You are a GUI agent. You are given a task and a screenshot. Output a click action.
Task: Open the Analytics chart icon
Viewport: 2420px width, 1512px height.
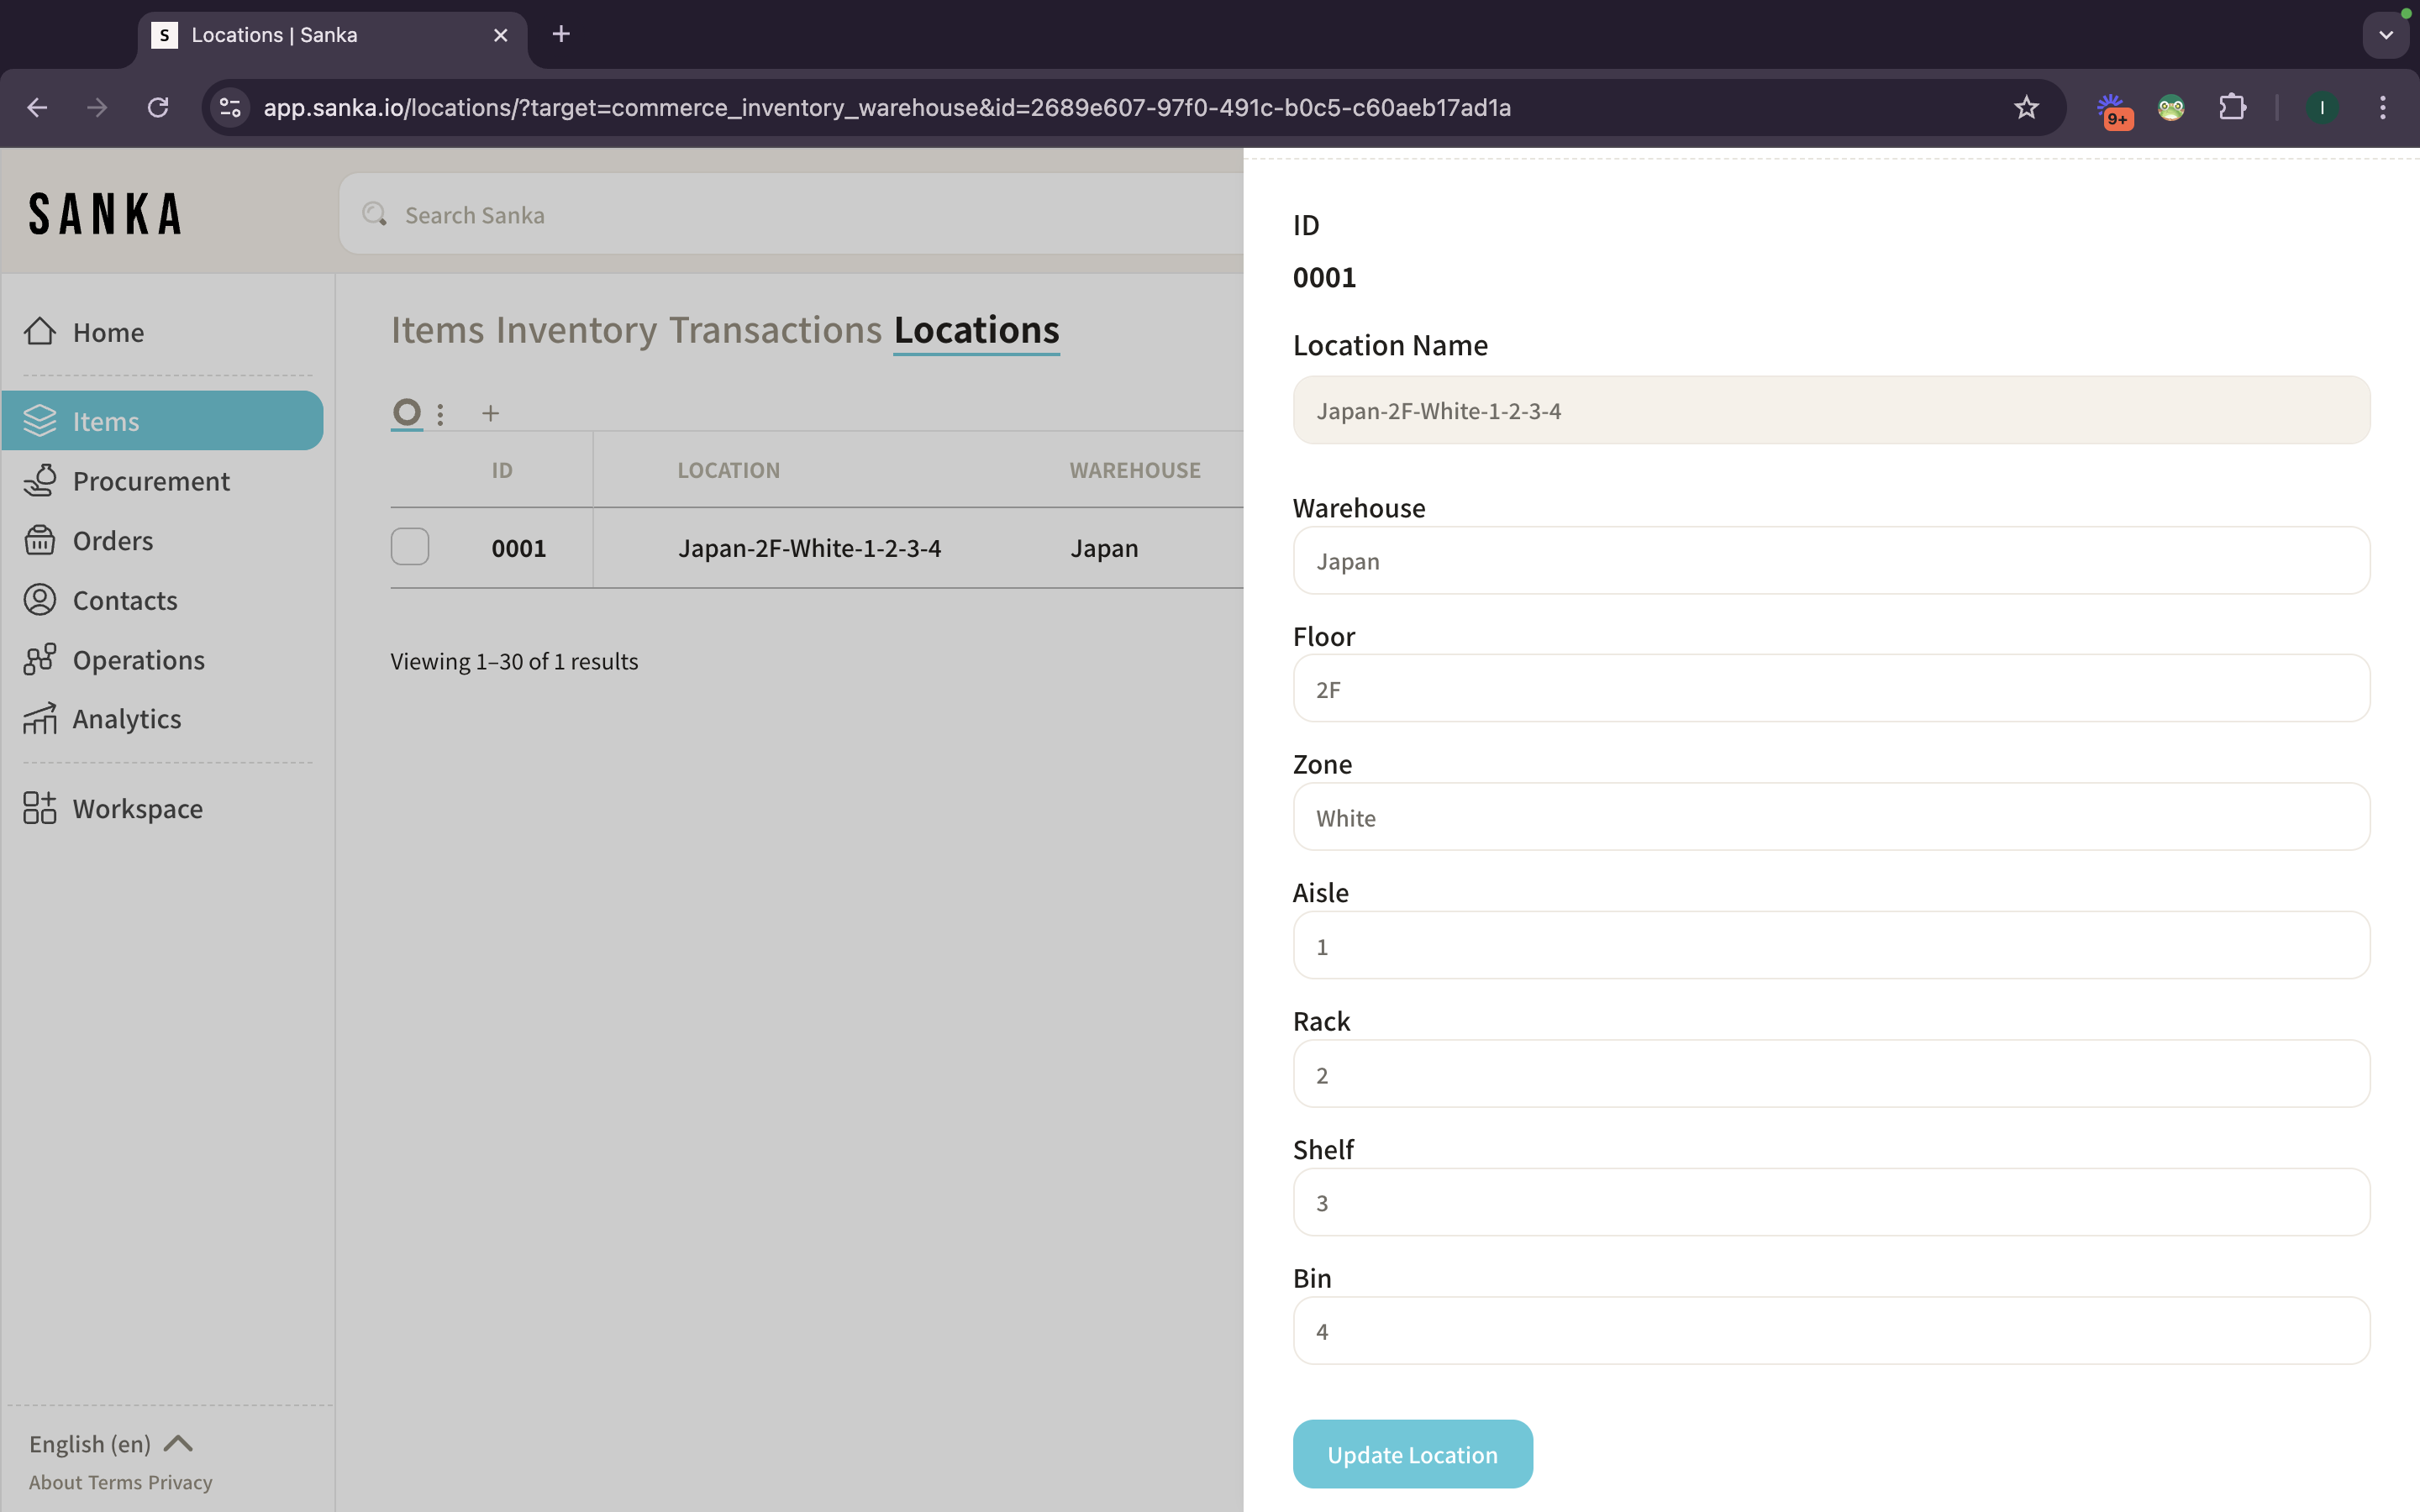40,719
